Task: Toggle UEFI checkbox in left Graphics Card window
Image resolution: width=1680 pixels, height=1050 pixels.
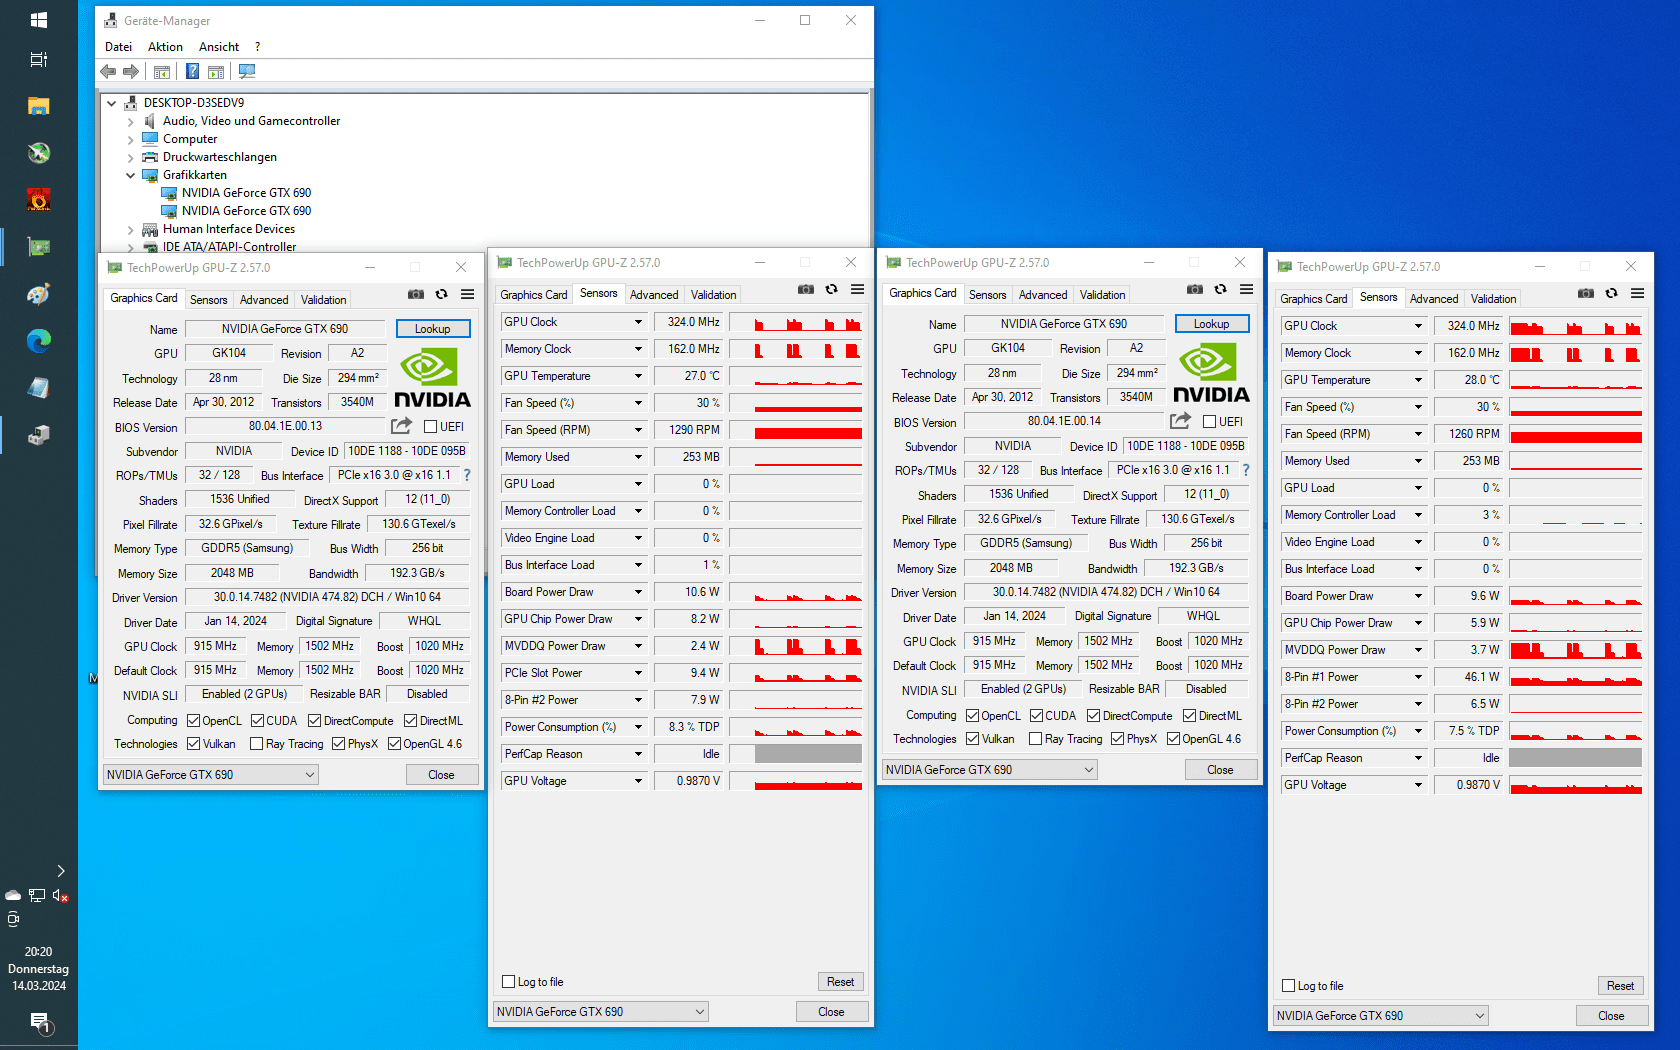Action: tap(431, 427)
